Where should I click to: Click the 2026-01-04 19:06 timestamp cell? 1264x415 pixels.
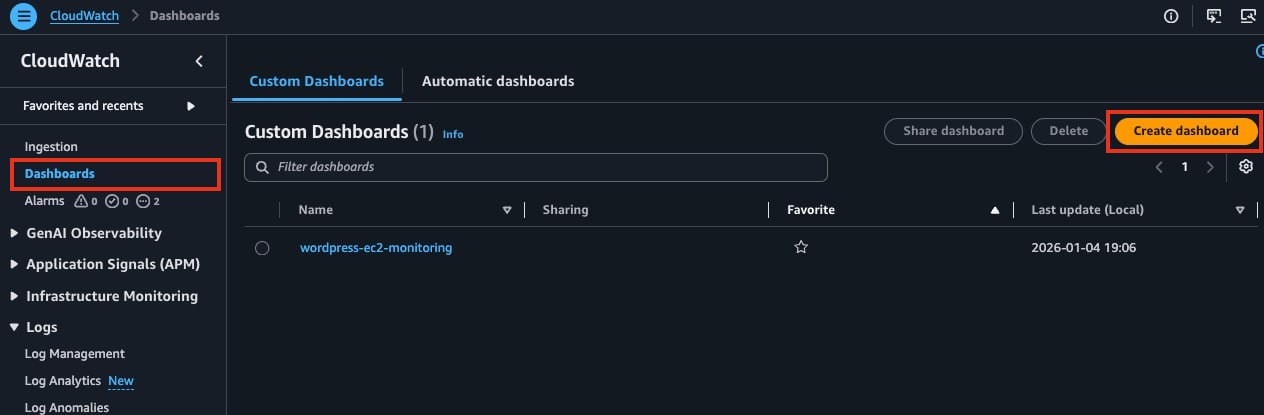[x=1083, y=248]
